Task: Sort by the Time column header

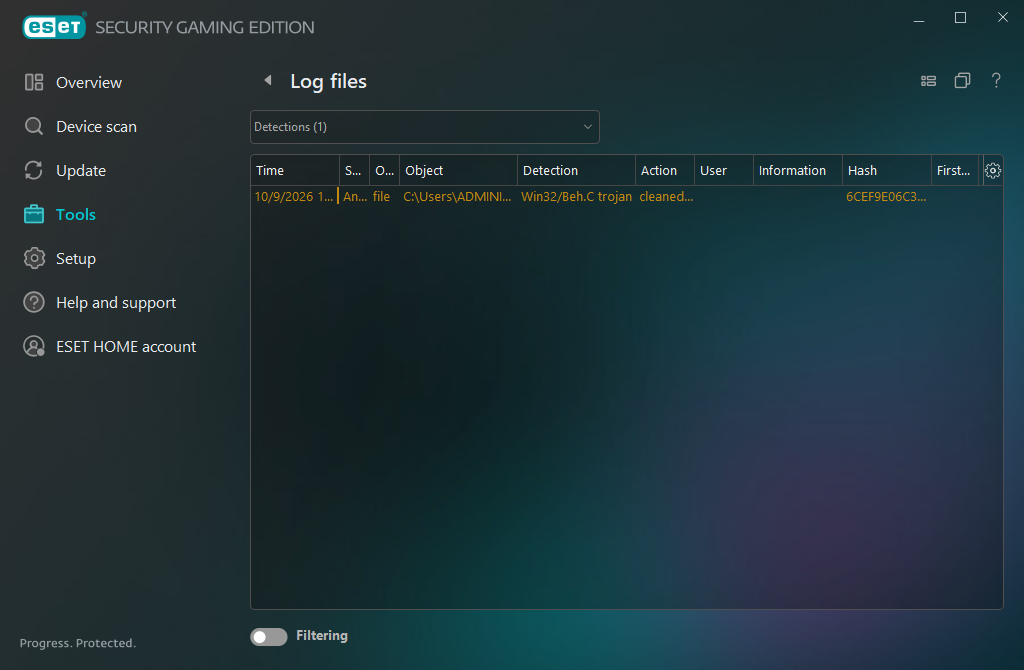Action: point(295,170)
